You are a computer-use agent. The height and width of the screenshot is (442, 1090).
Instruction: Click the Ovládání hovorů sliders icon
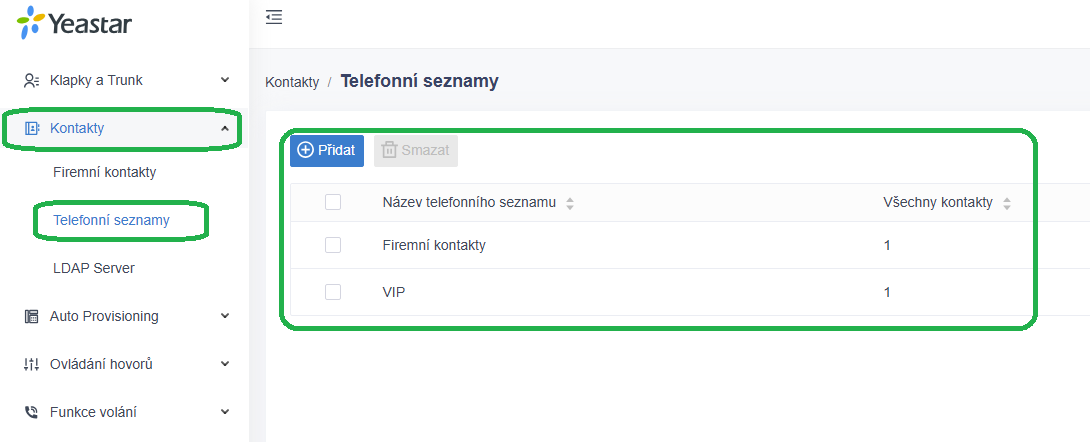(31, 364)
